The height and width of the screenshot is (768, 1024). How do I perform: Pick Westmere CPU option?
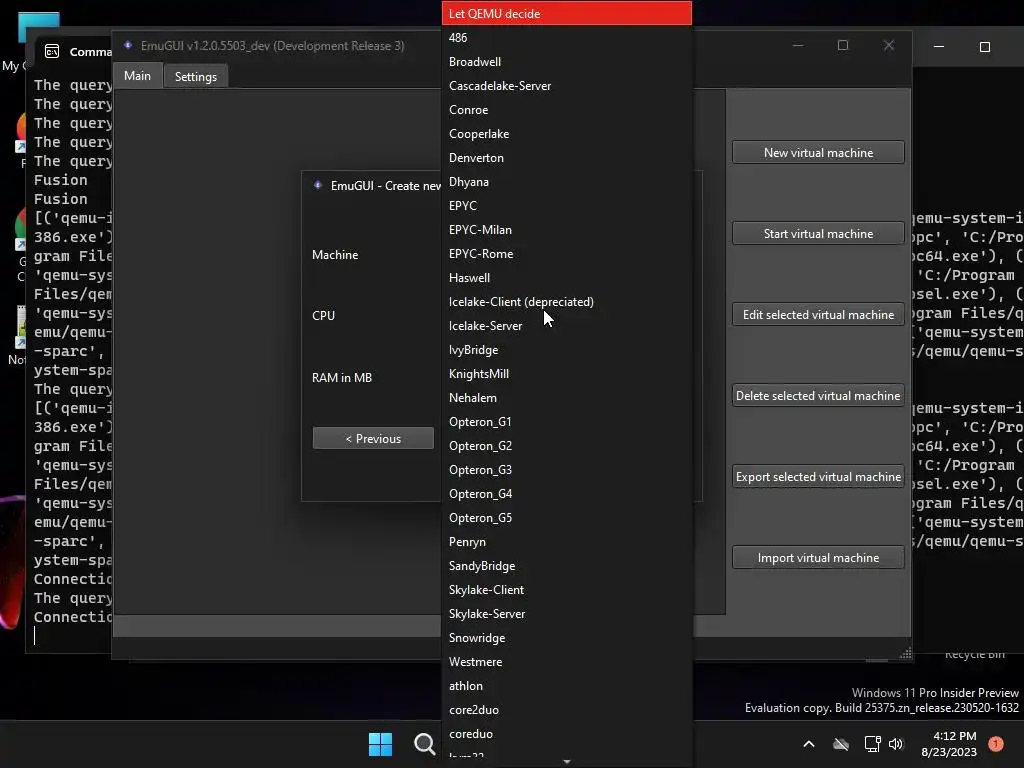point(566,662)
